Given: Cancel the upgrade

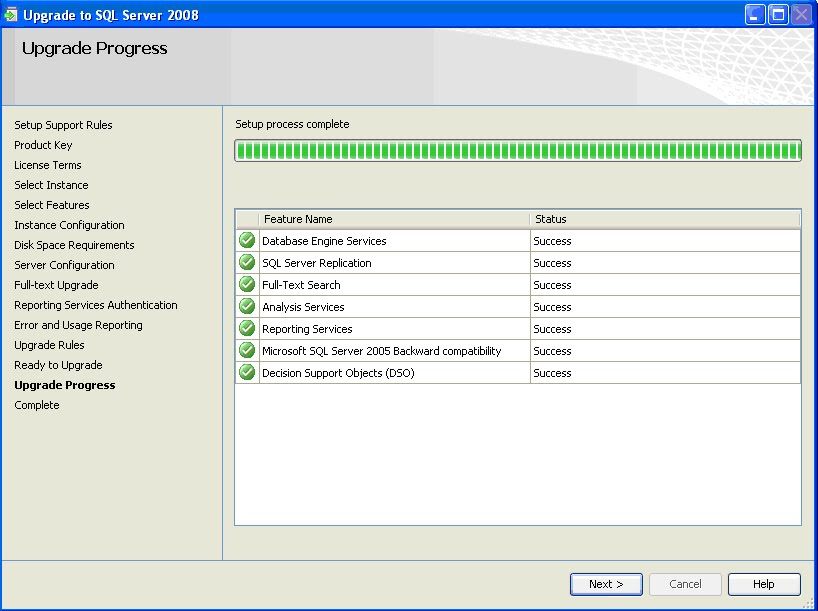Looking at the screenshot, I should 685,584.
